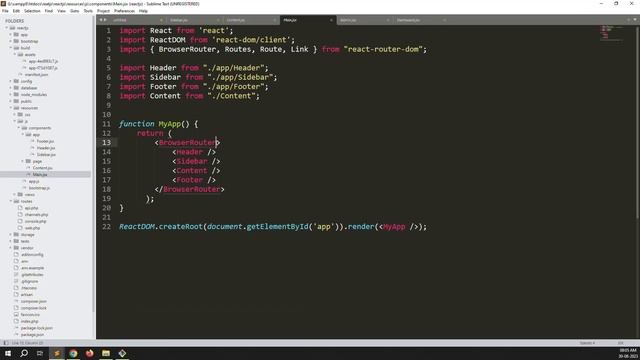Open console.php in routes folder
The height and width of the screenshot is (360, 640).
coord(35,221)
